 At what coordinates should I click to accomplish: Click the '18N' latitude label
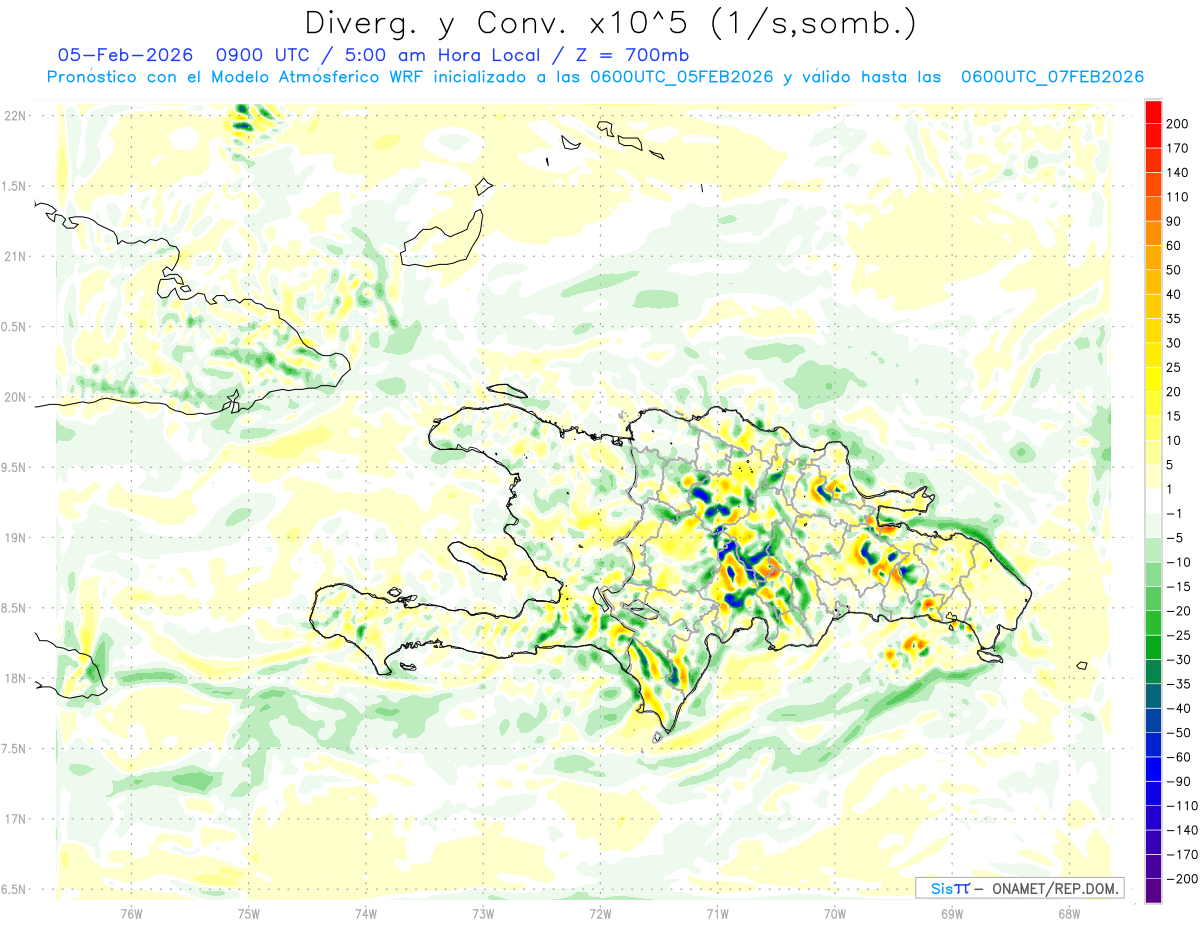coord(15,679)
